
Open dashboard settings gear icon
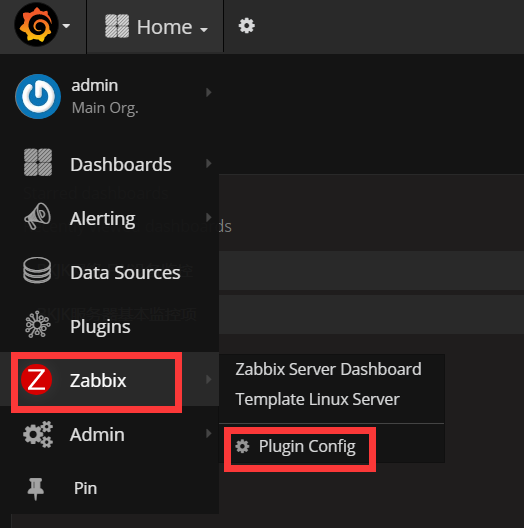coord(247,26)
